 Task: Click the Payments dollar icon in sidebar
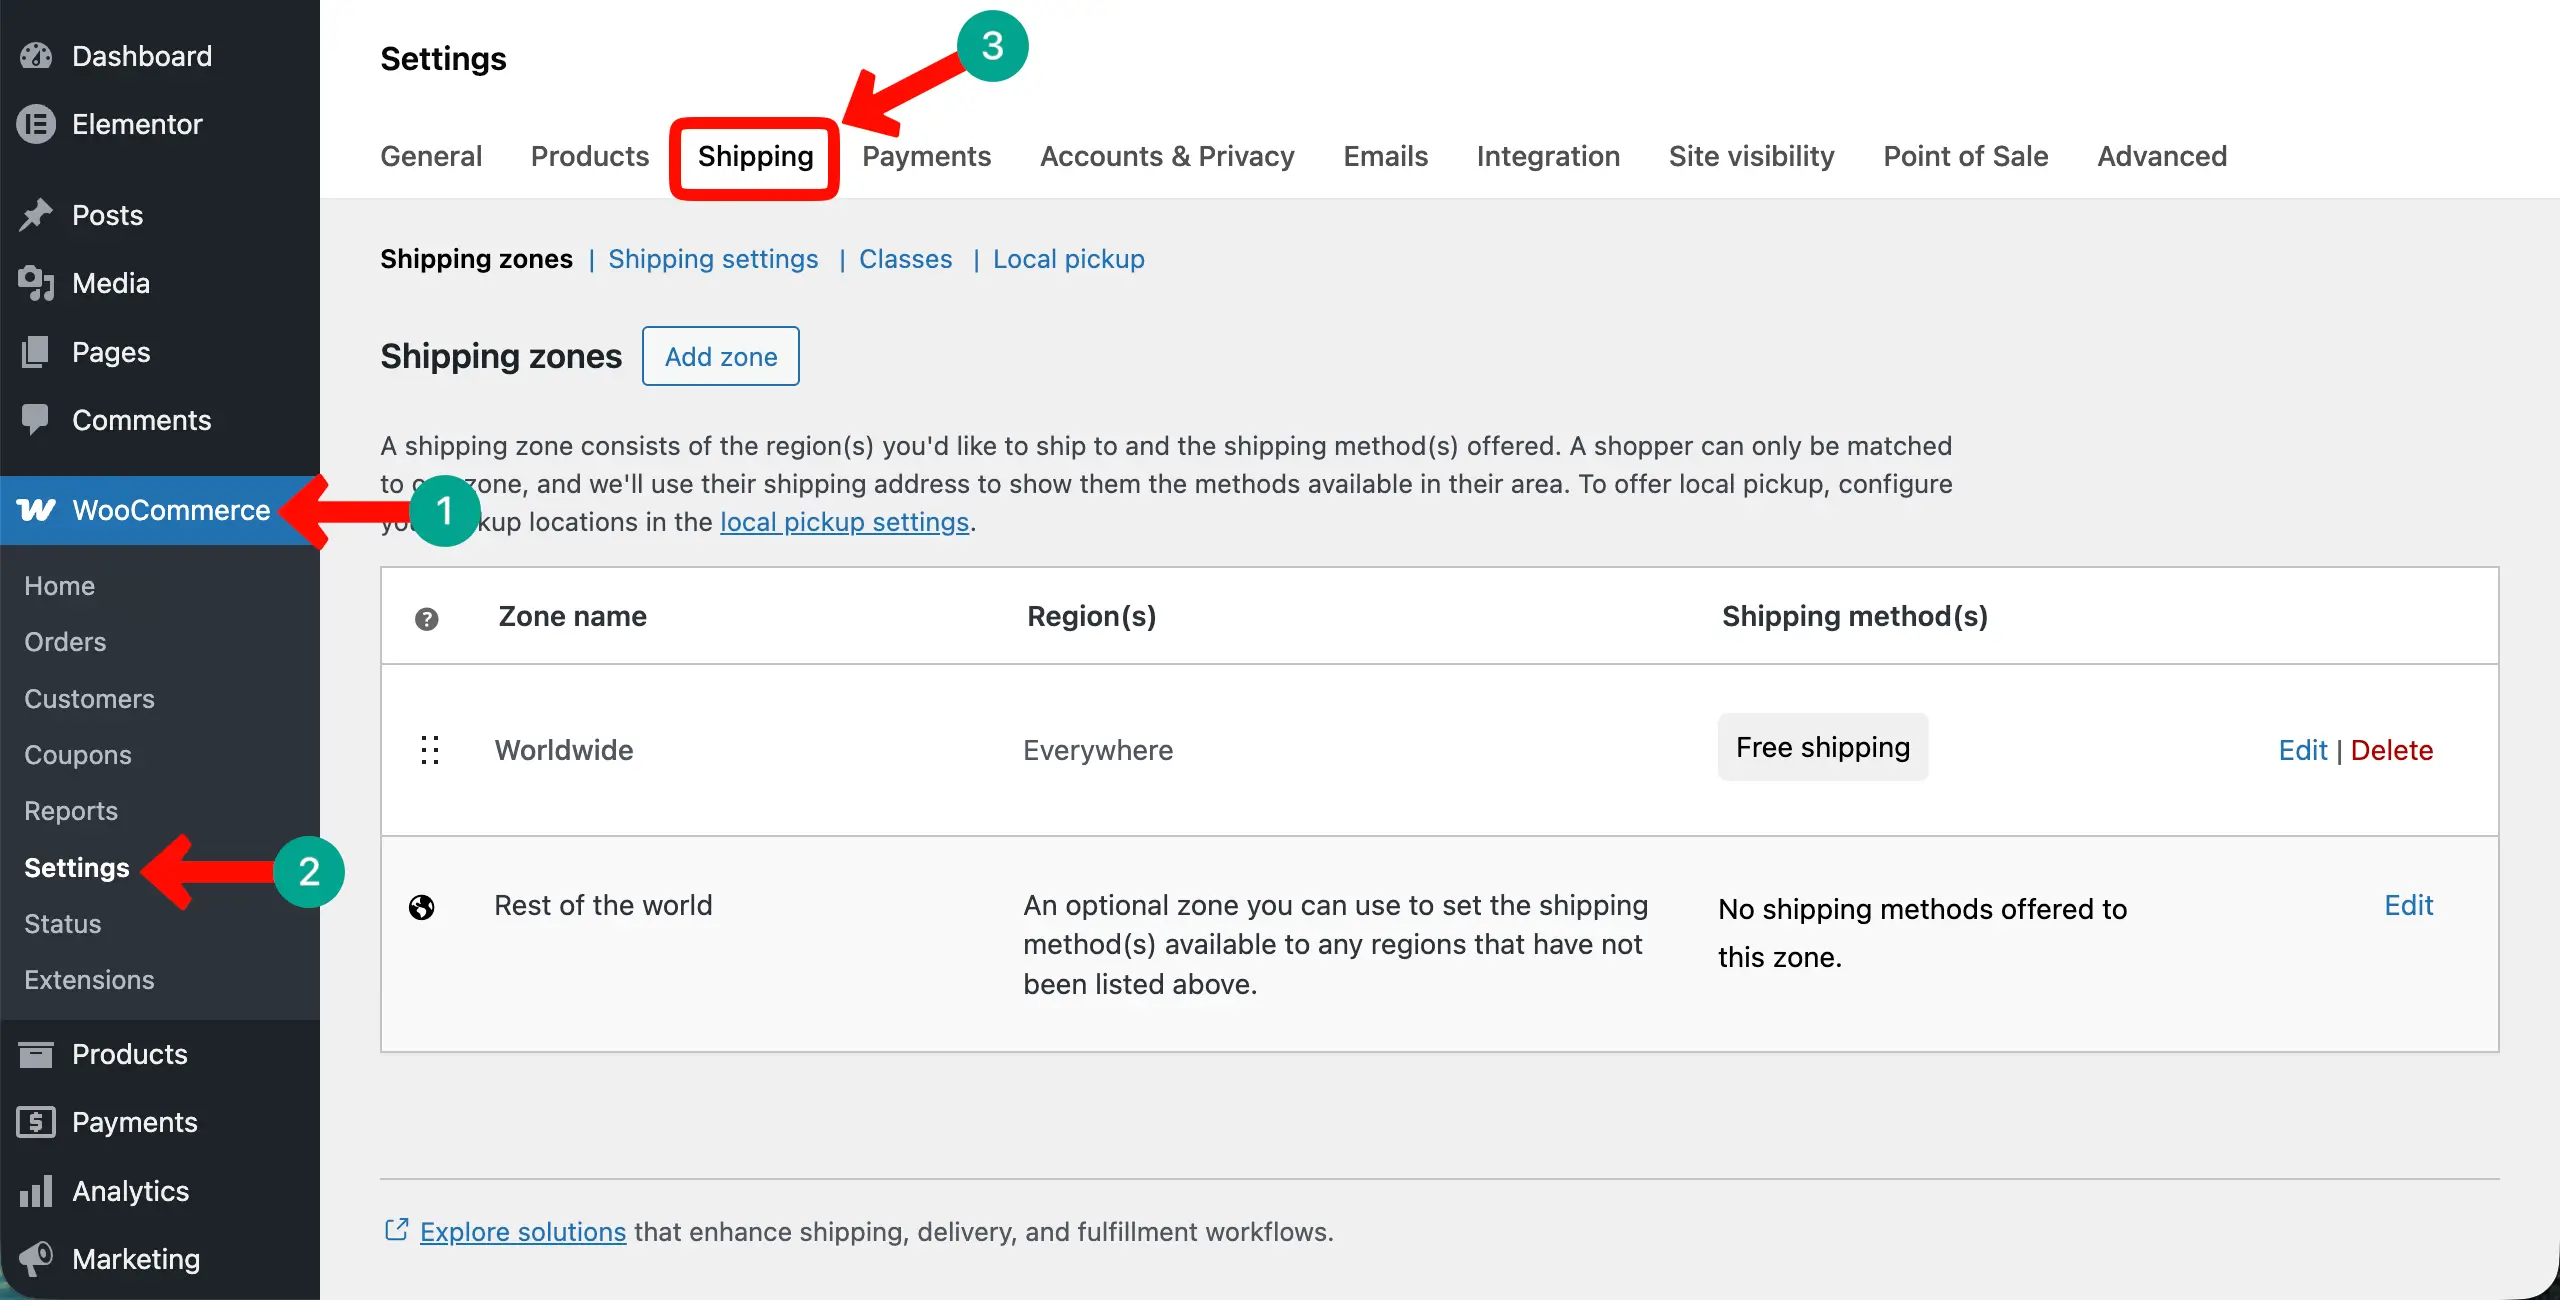[x=36, y=1122]
